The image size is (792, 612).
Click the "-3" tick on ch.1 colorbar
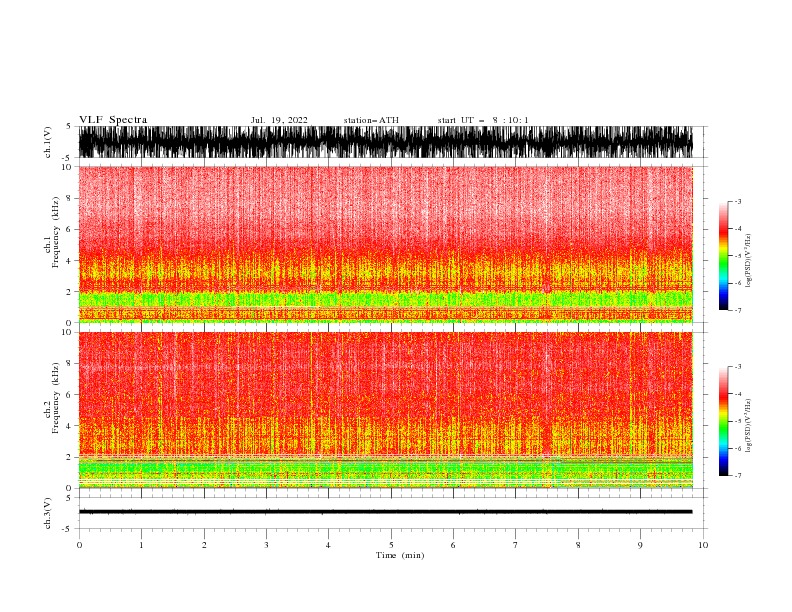pyautogui.click(x=737, y=201)
